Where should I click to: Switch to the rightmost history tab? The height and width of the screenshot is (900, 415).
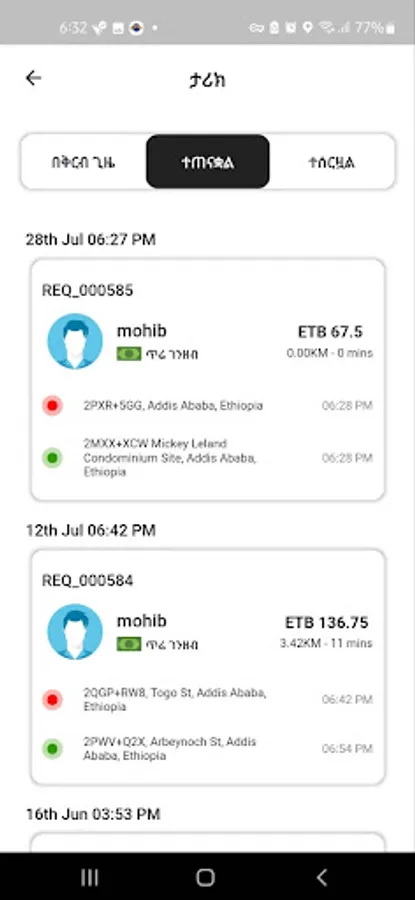pos(332,162)
